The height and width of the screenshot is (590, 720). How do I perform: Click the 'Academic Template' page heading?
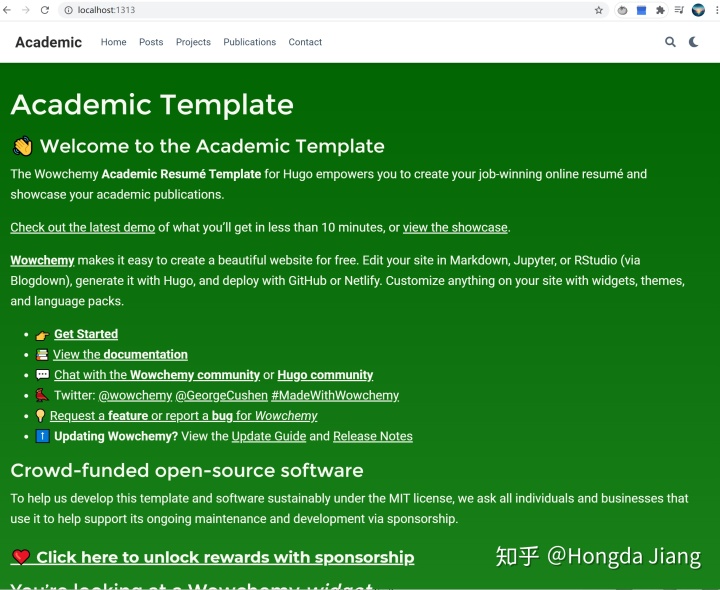coord(152,105)
